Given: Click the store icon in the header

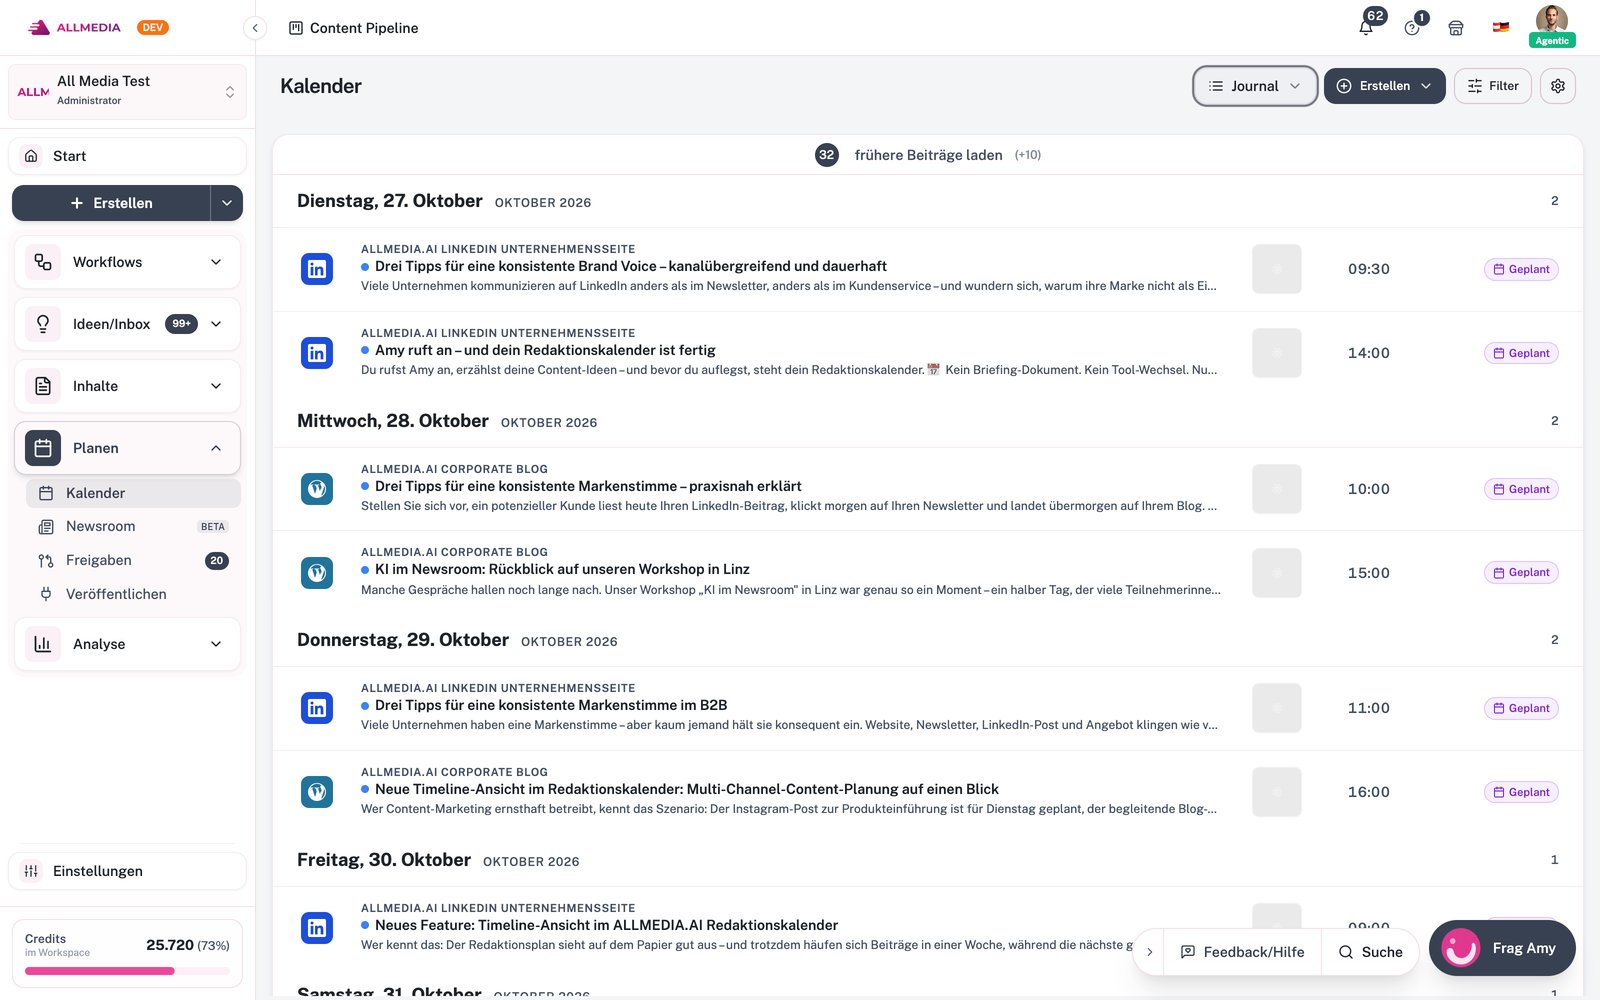Looking at the screenshot, I should [x=1456, y=28].
